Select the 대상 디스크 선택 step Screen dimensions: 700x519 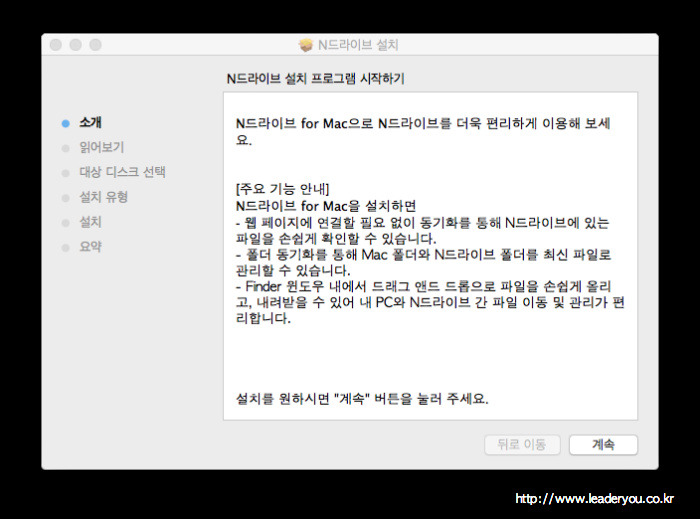(122, 172)
